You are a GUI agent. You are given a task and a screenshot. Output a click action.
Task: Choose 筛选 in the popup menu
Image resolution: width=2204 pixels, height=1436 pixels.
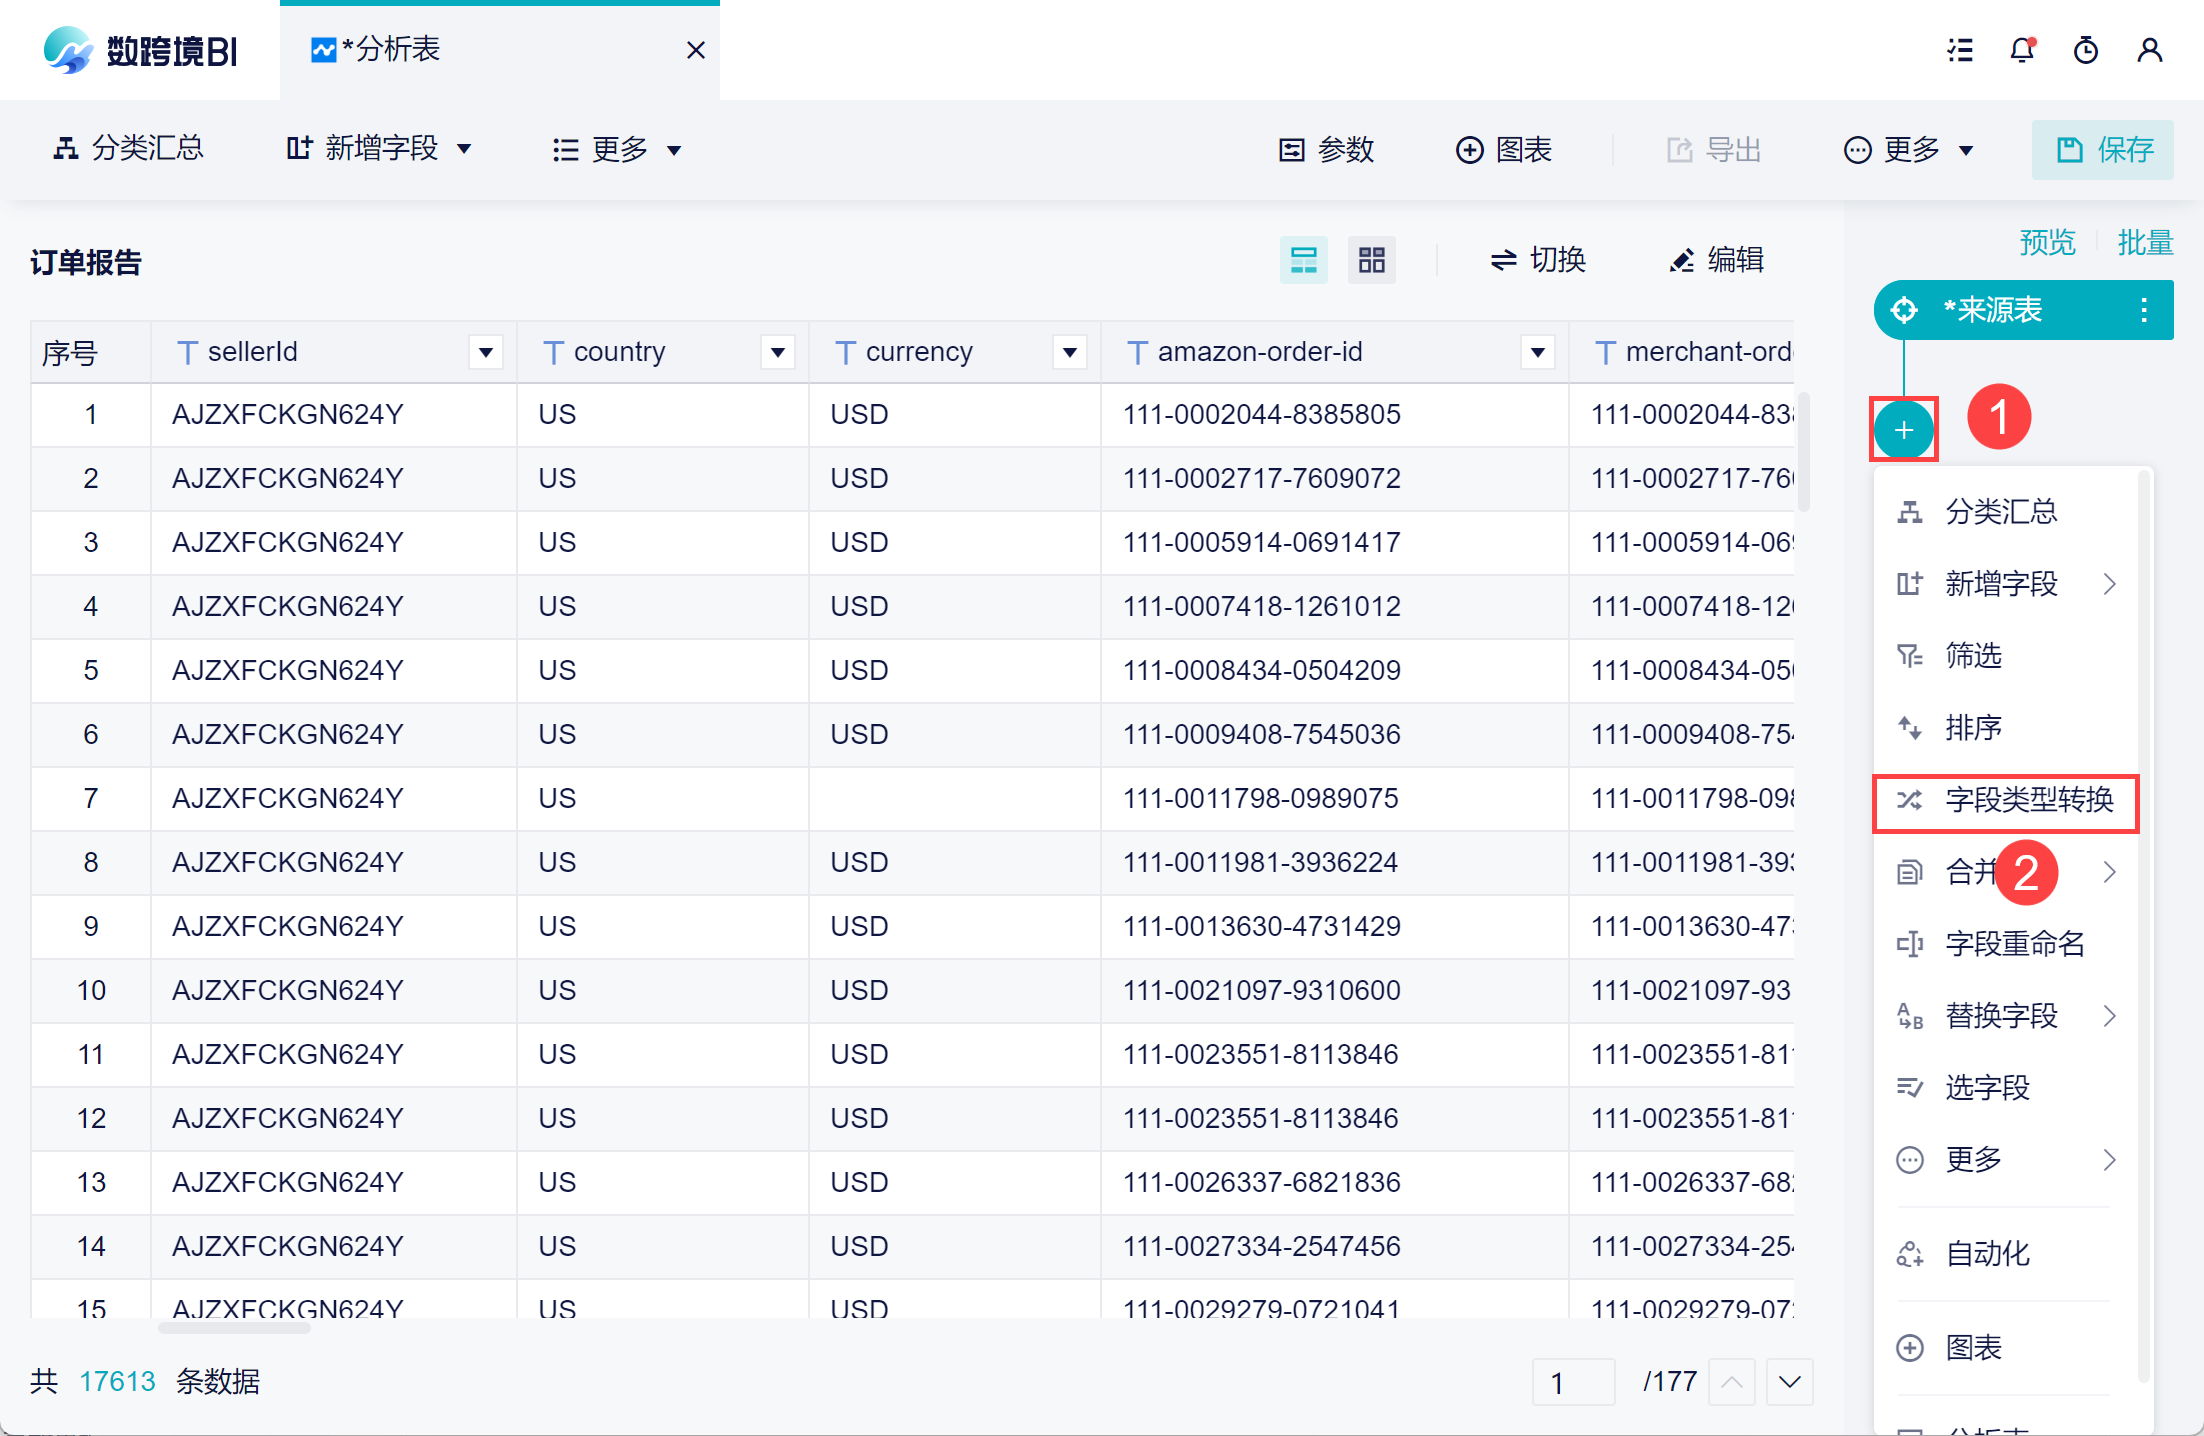click(x=1972, y=656)
